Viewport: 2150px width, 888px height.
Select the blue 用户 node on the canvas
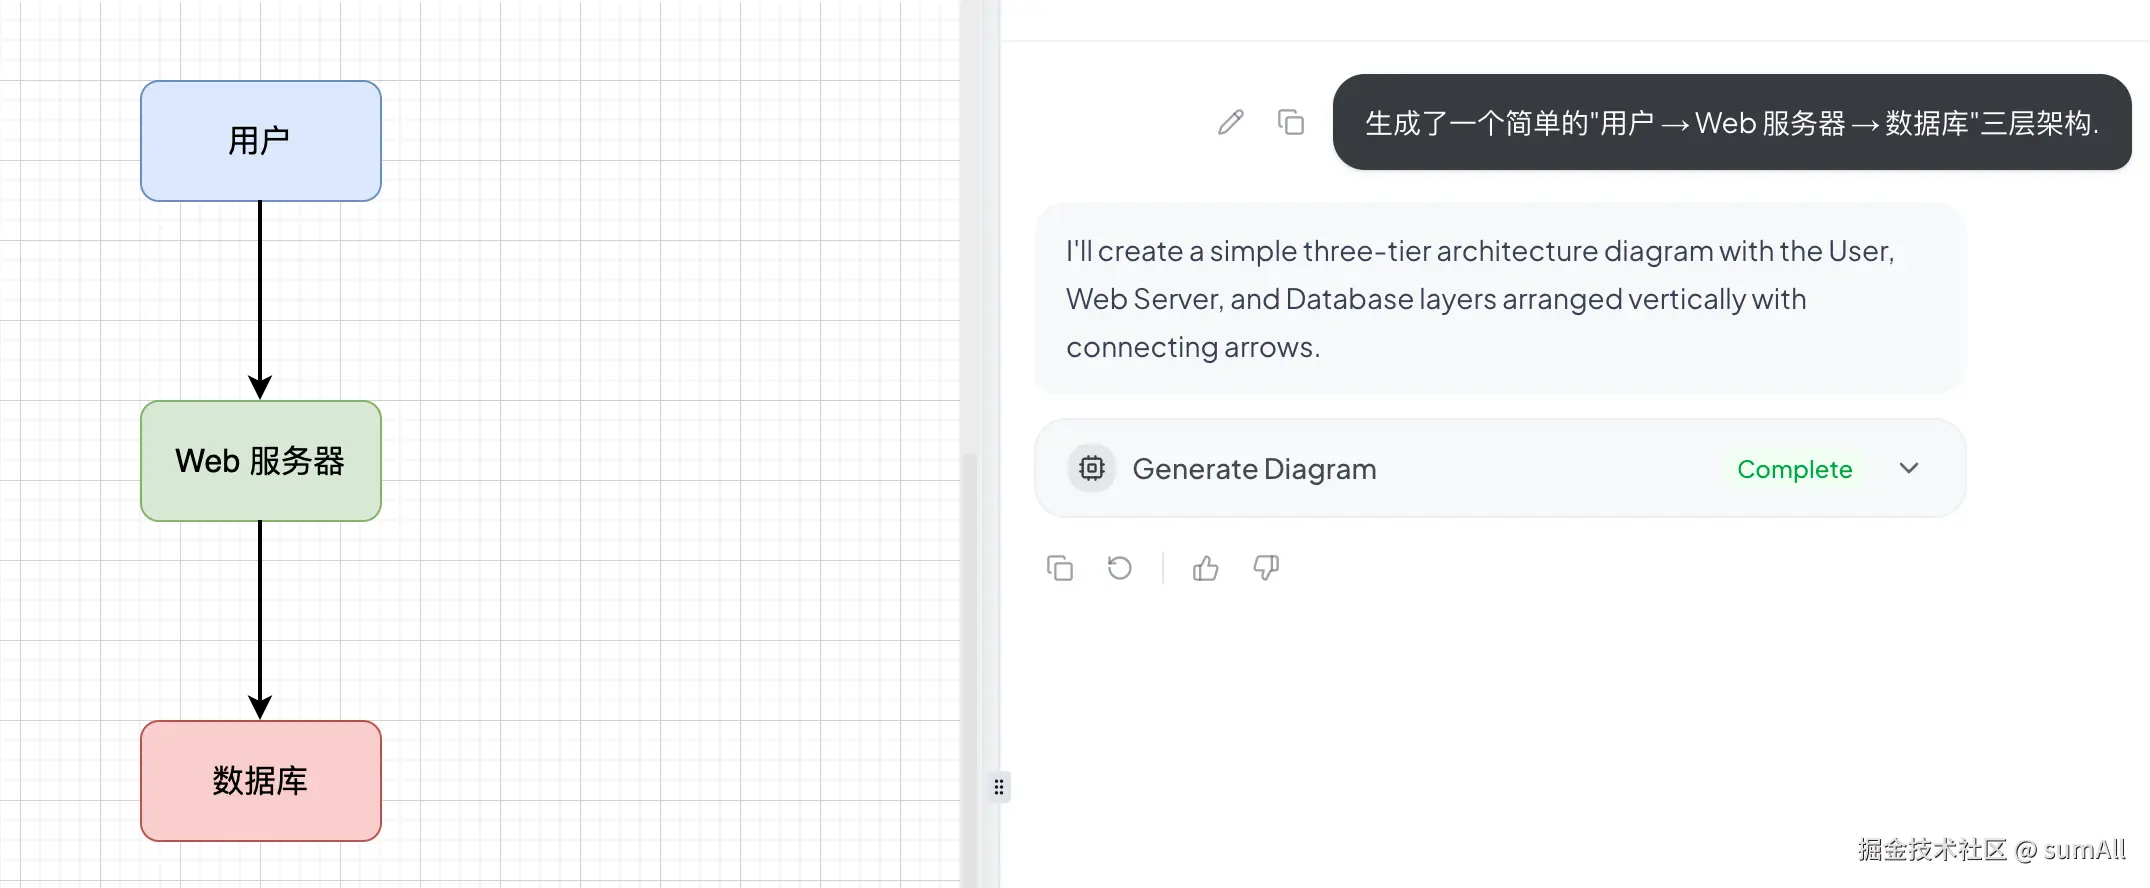pos(261,141)
